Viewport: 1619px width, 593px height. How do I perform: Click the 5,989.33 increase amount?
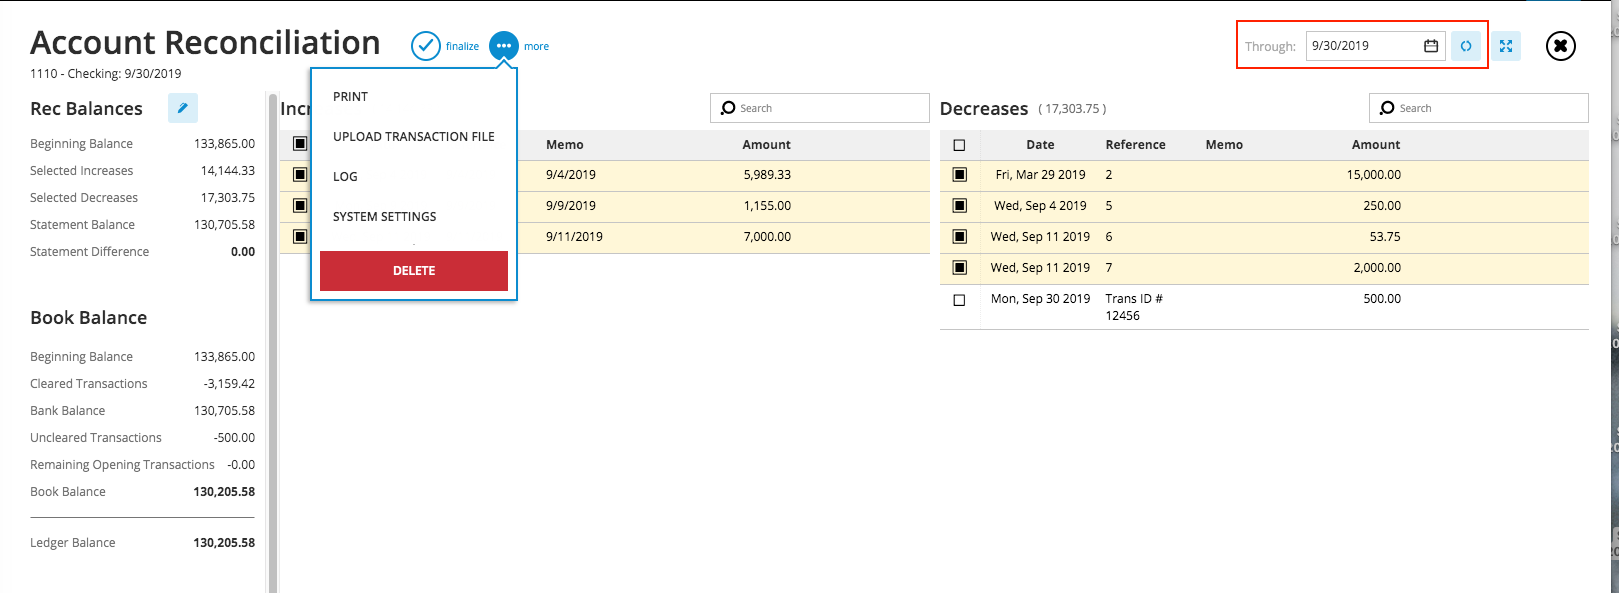point(767,175)
